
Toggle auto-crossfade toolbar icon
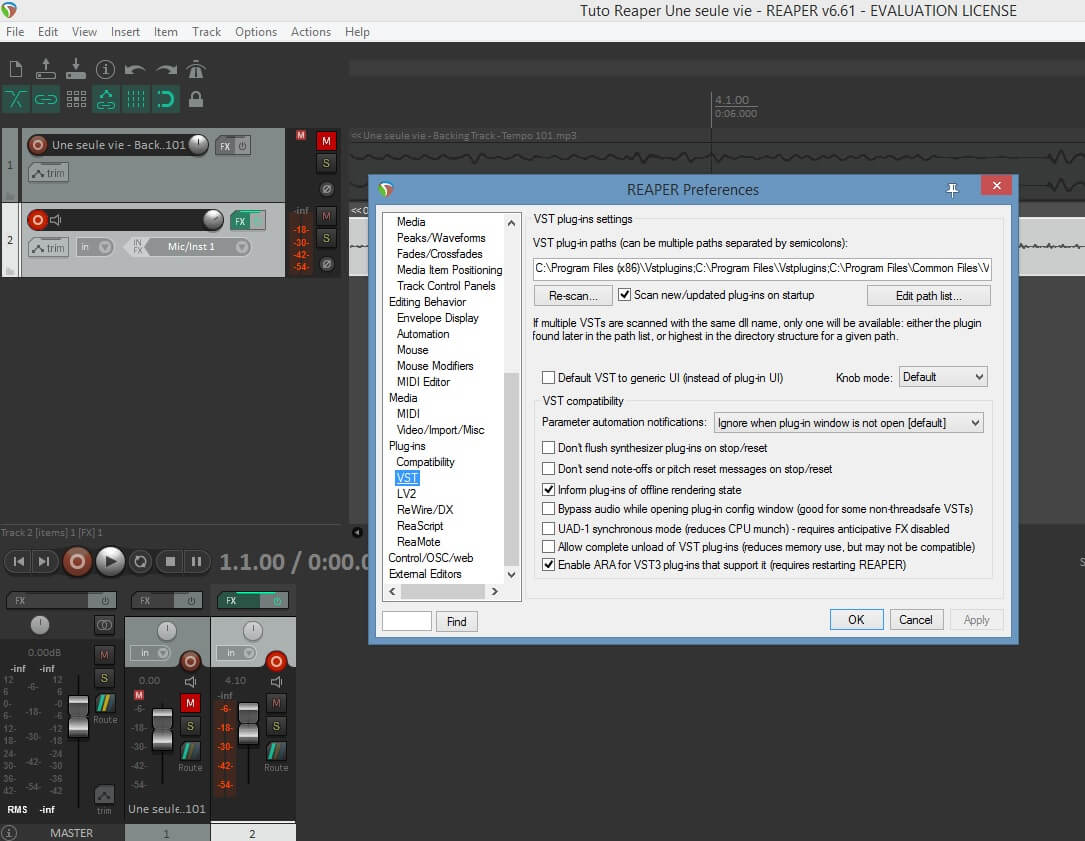15,99
